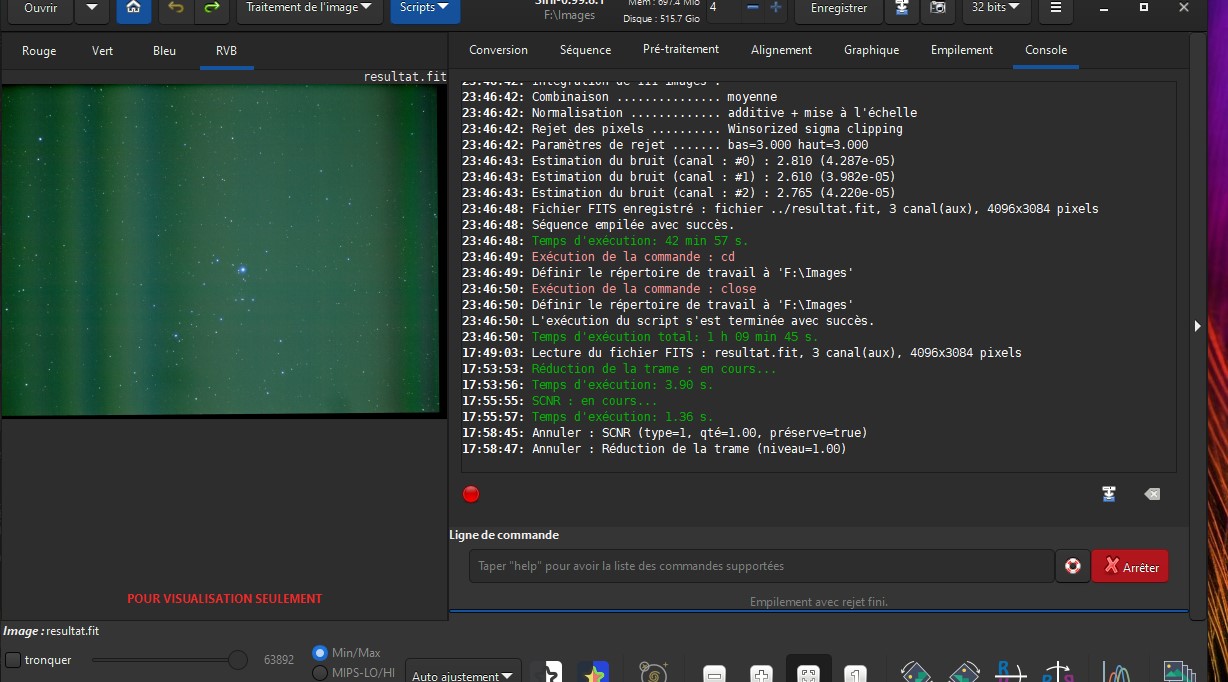
Task: Open the Pré-traitement tab
Action: click(x=681, y=49)
